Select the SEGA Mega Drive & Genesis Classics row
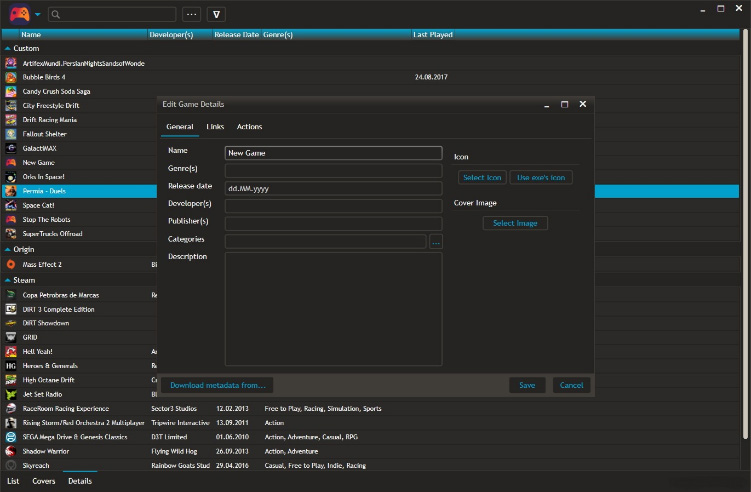 [371, 437]
